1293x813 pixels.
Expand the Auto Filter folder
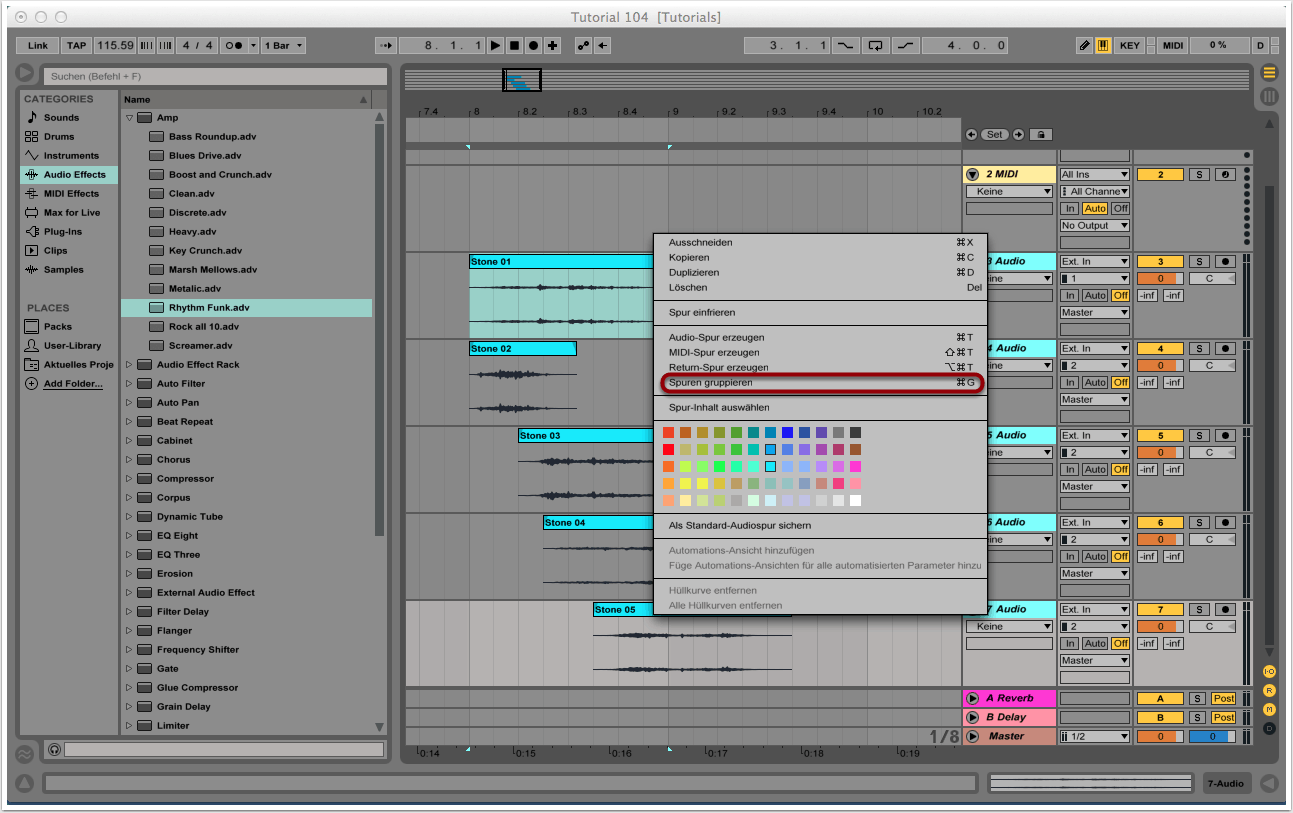click(129, 384)
